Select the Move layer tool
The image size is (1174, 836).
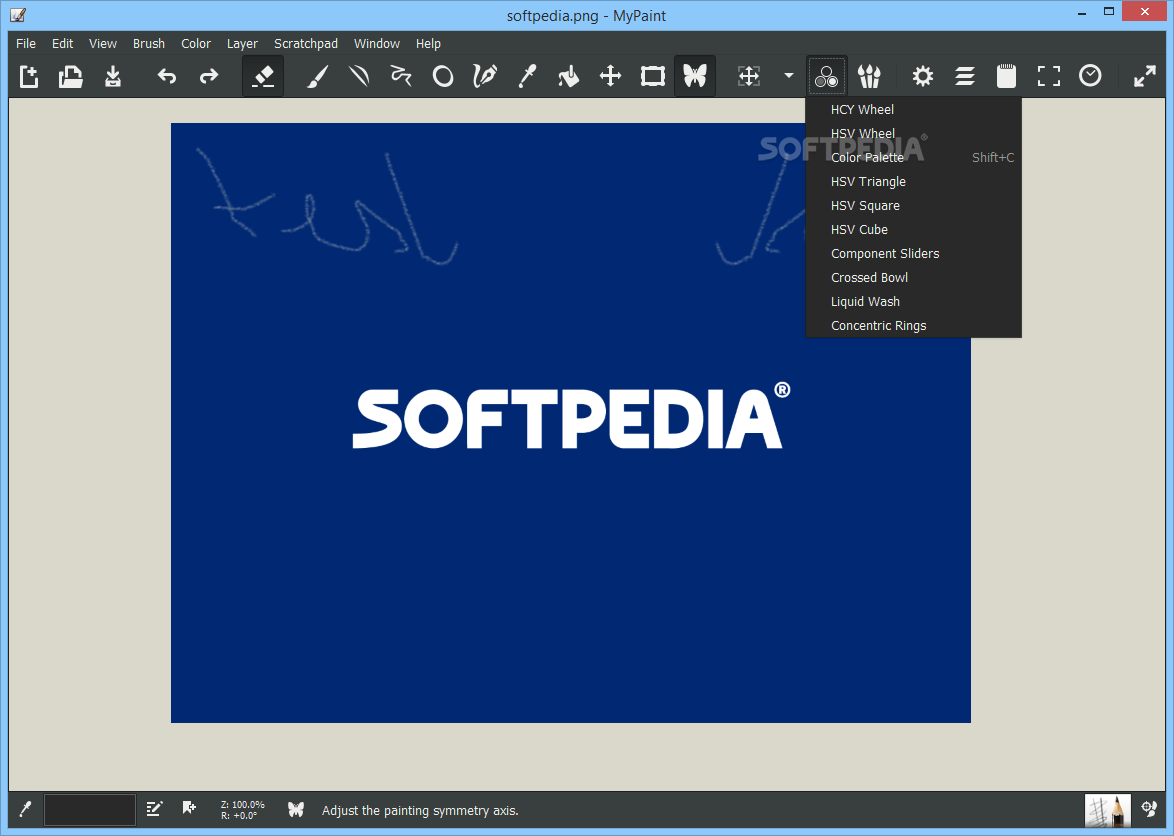[611, 76]
